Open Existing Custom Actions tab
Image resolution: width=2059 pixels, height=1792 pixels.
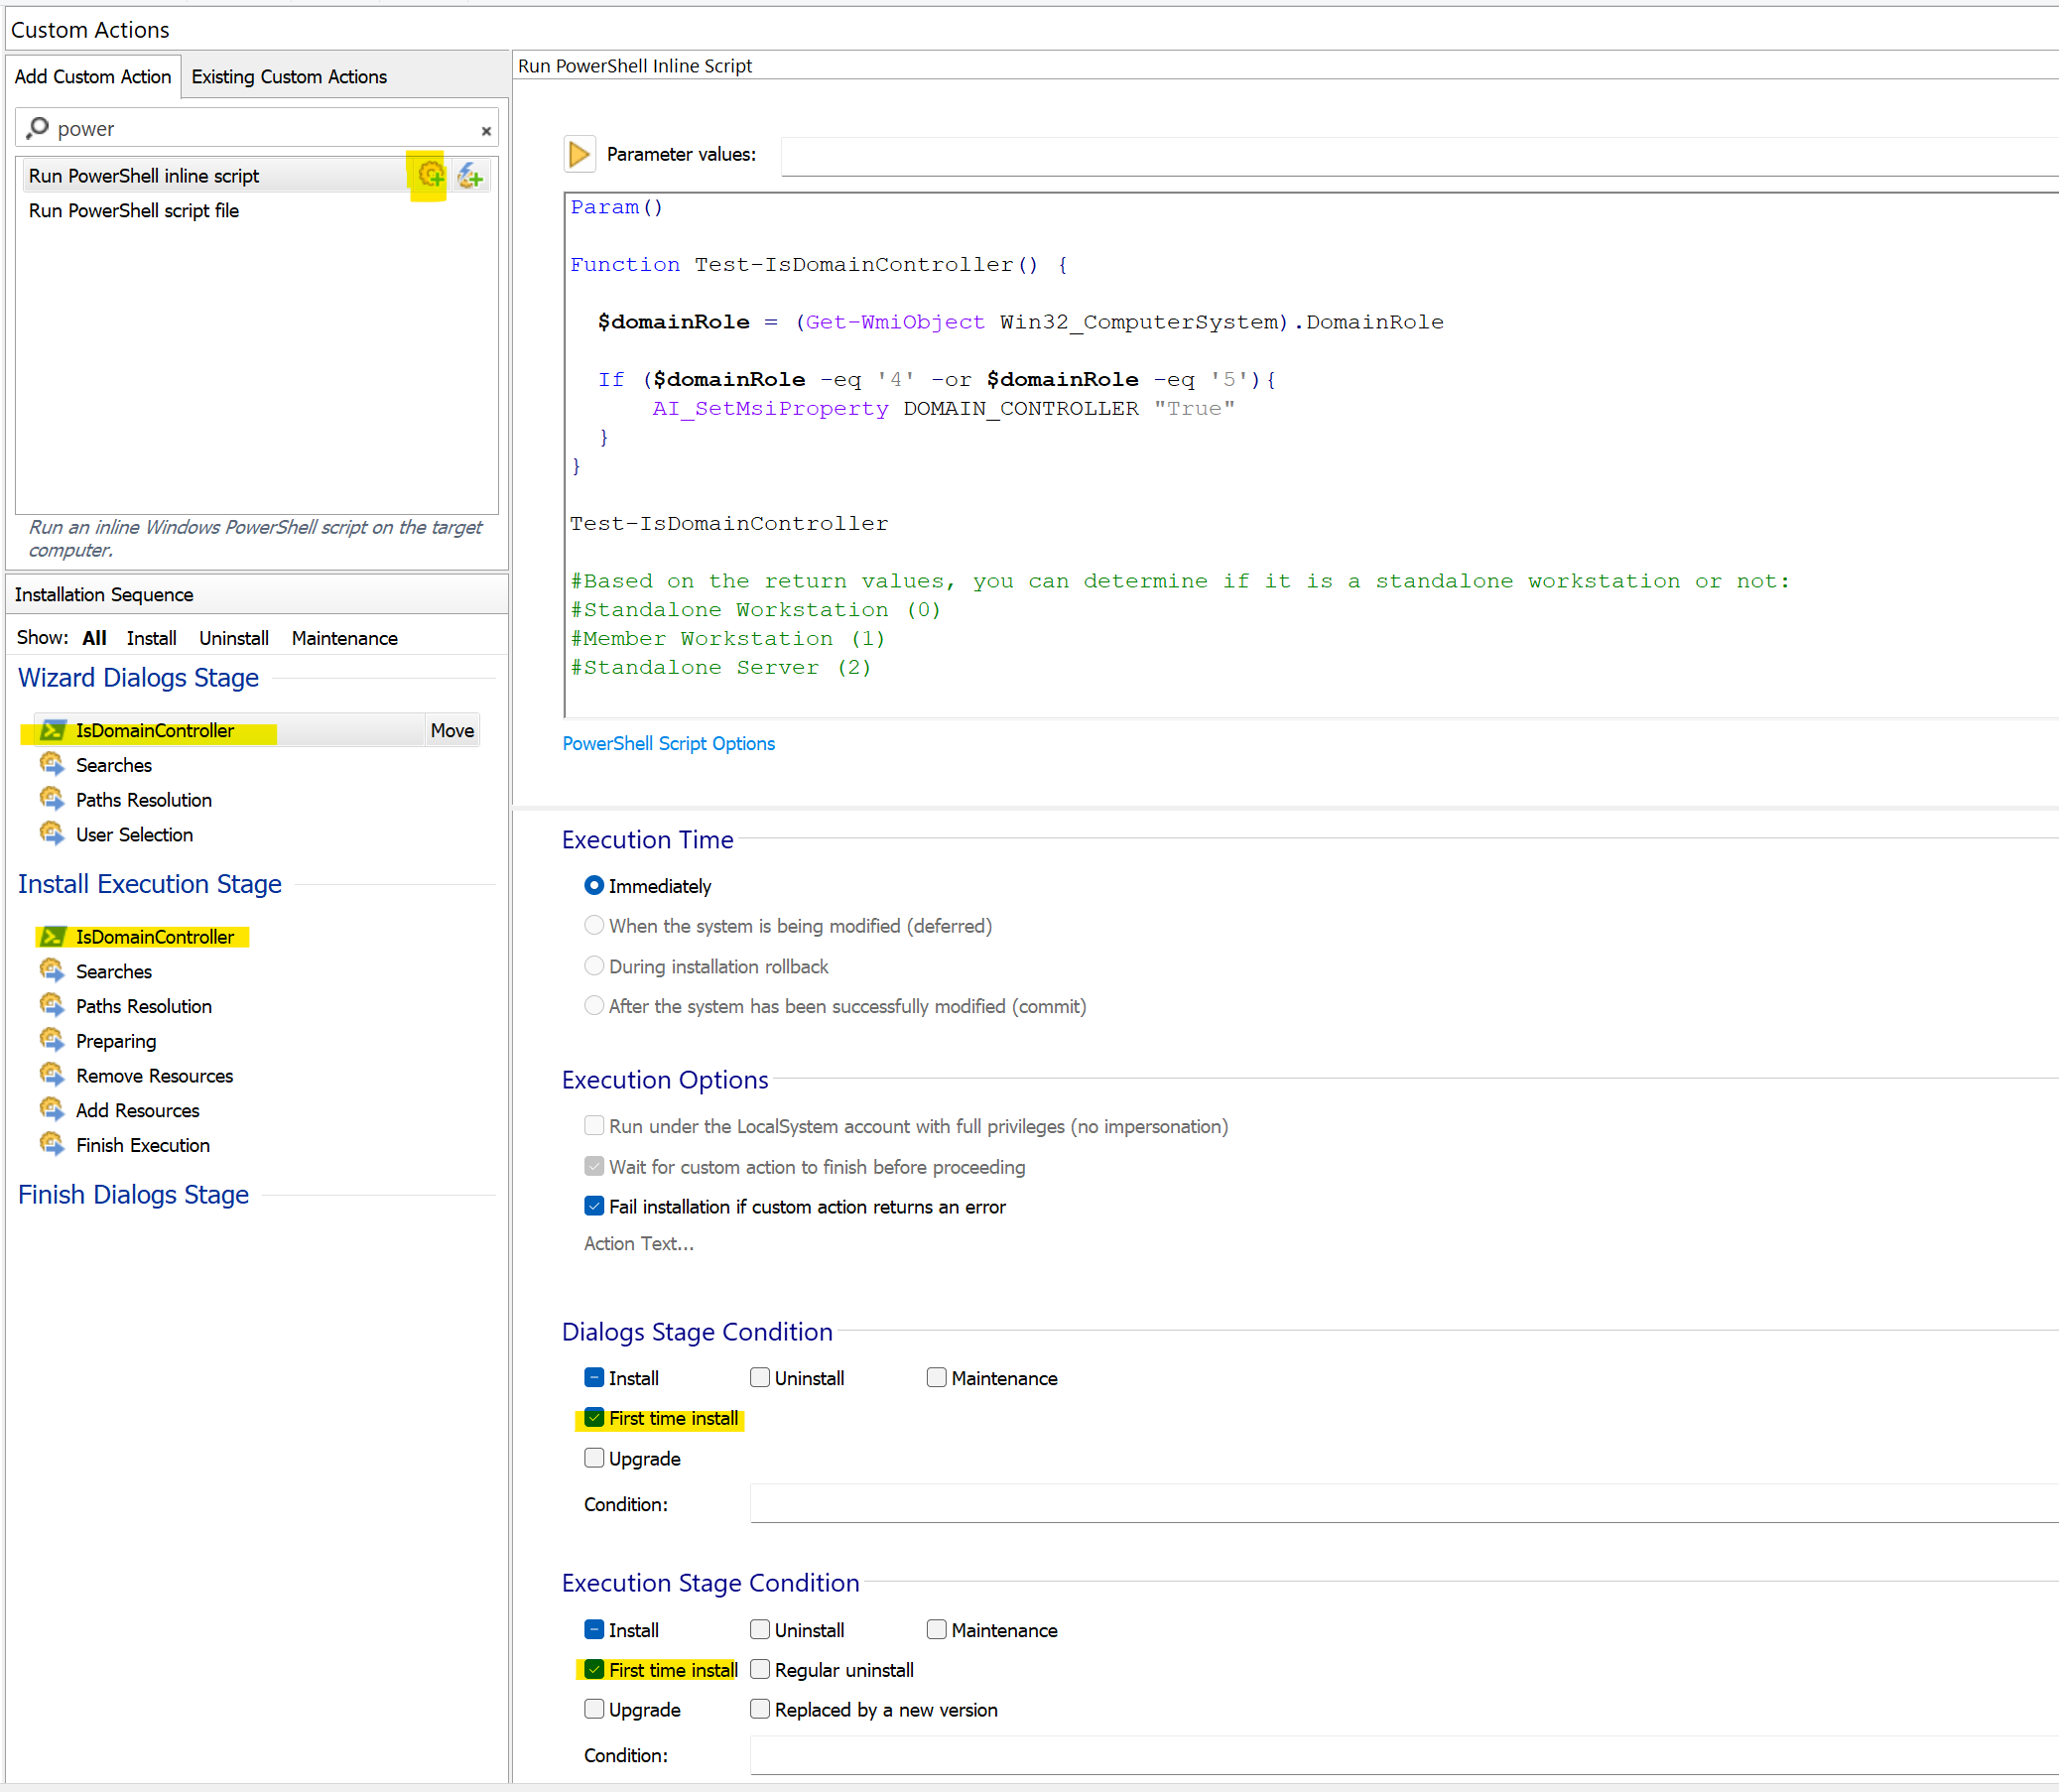point(289,77)
